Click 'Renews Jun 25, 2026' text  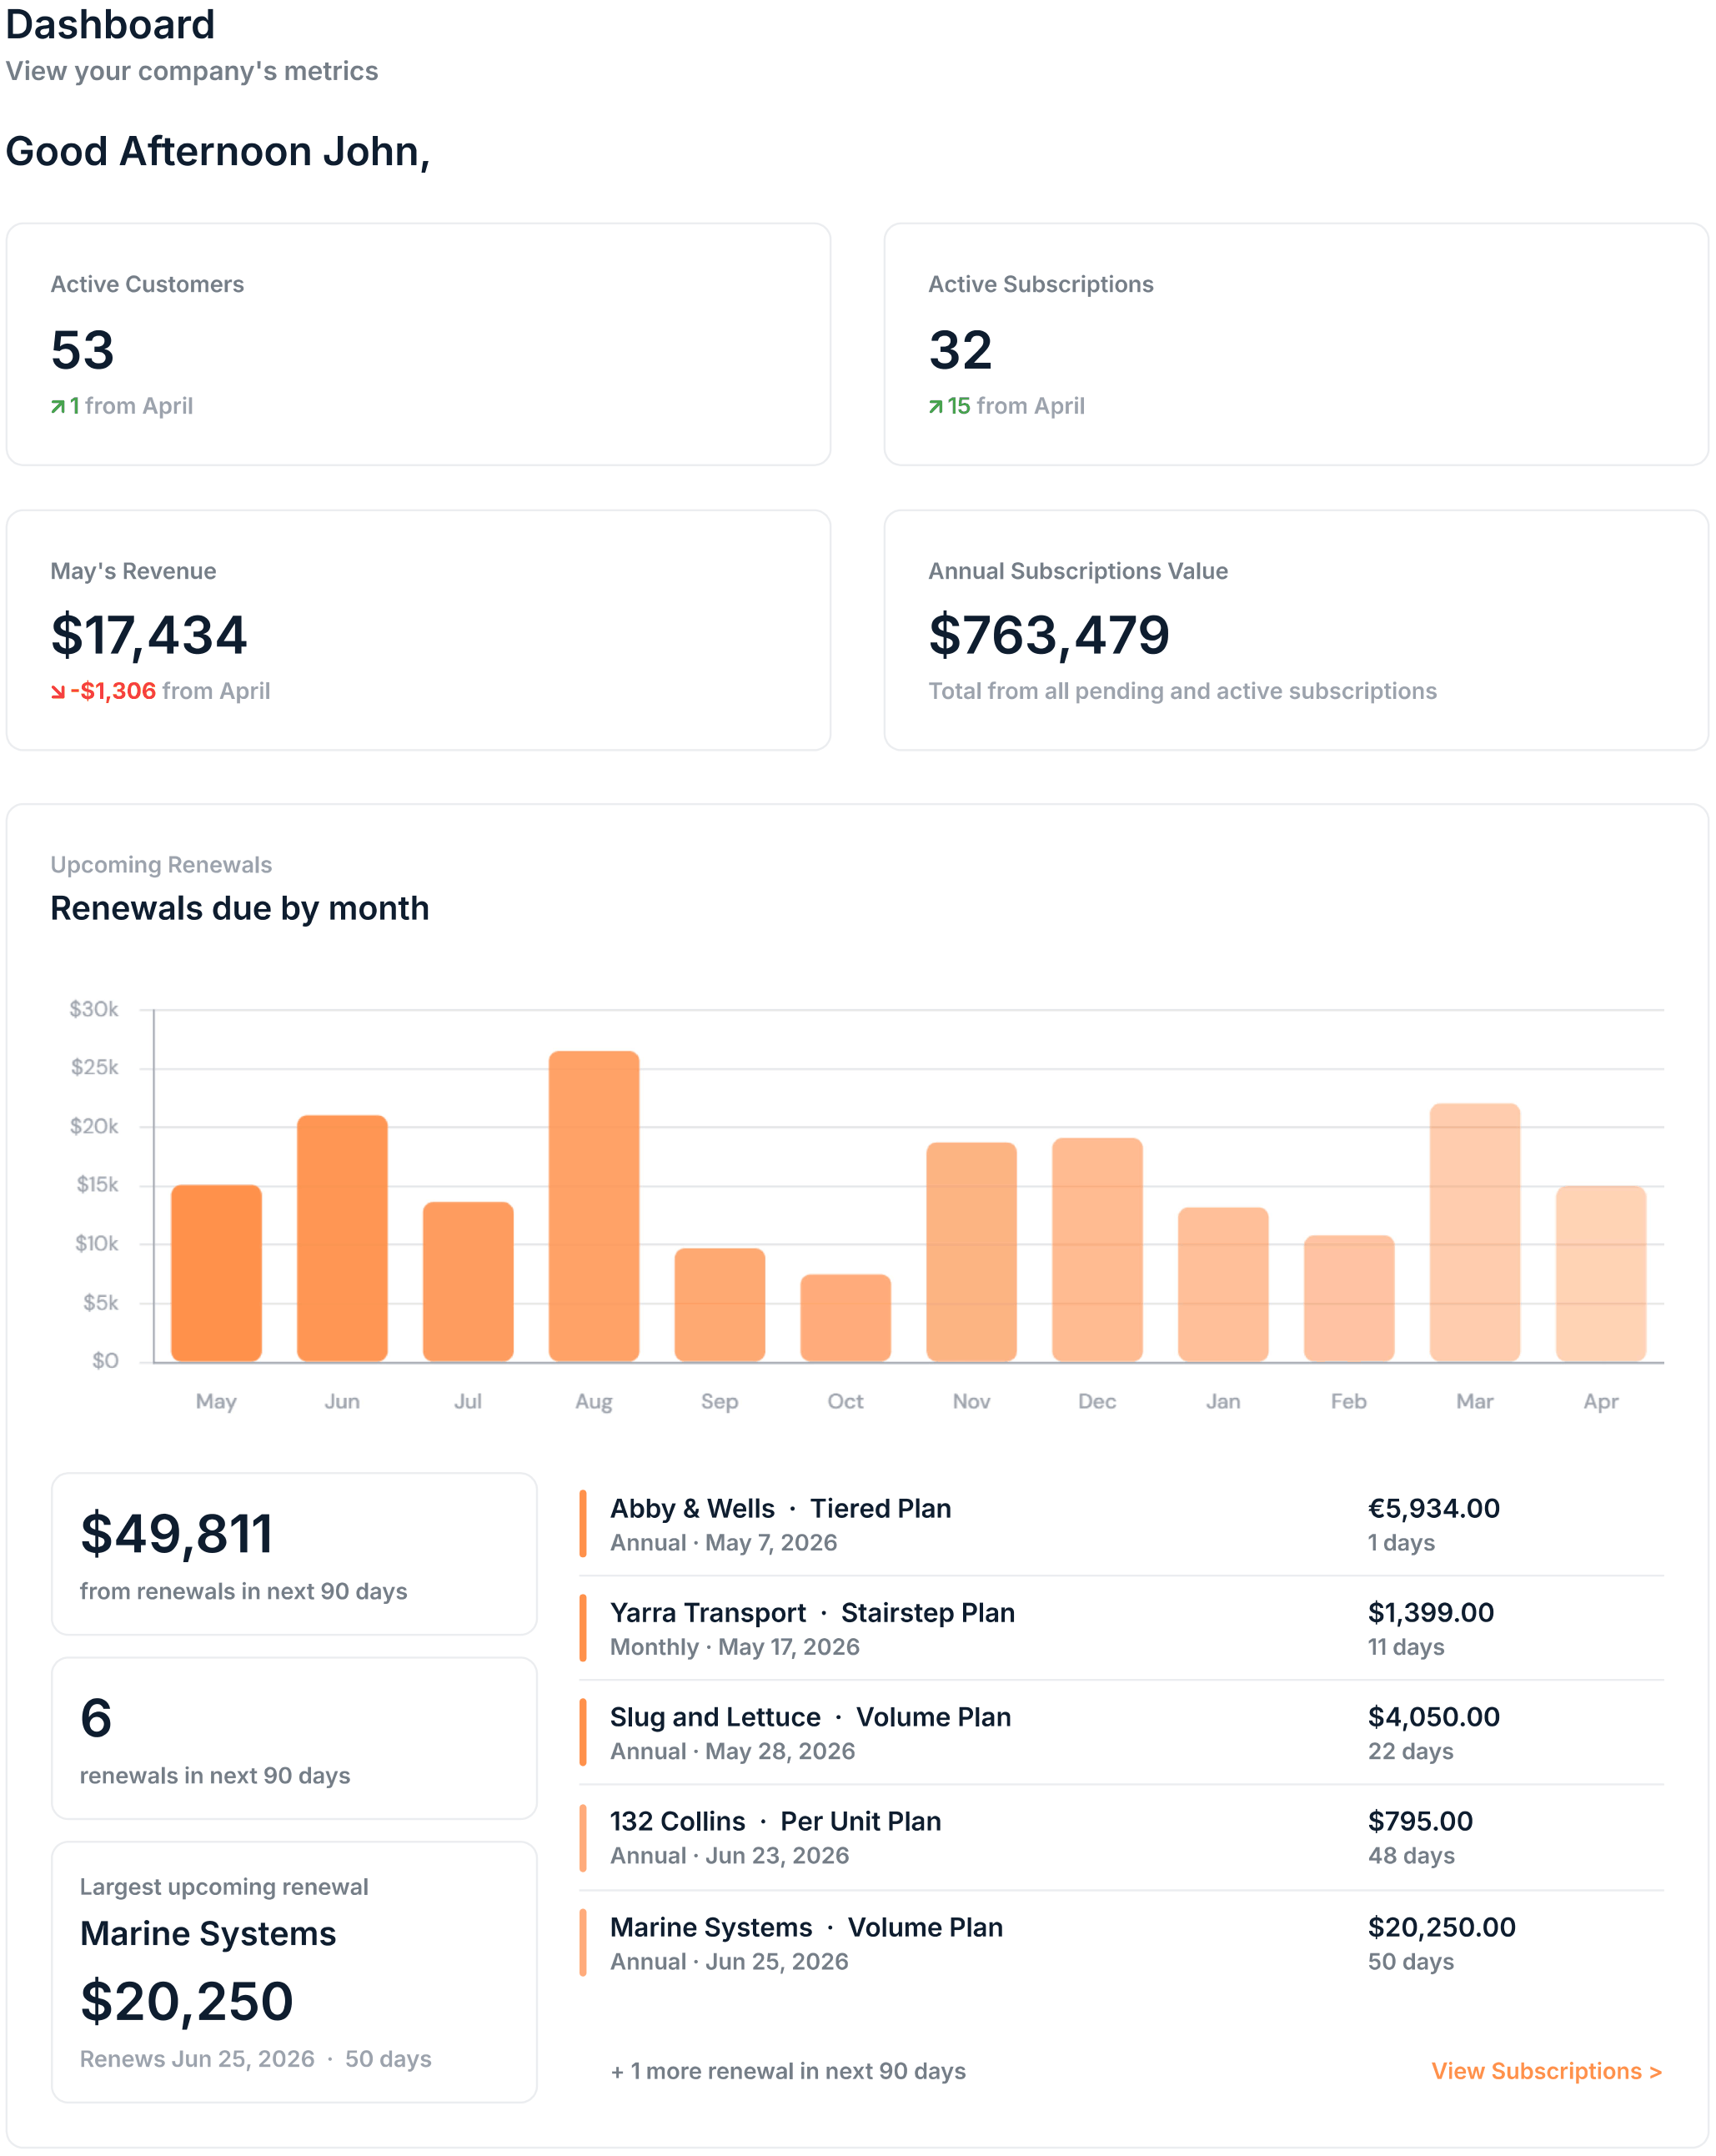pos(197,2059)
